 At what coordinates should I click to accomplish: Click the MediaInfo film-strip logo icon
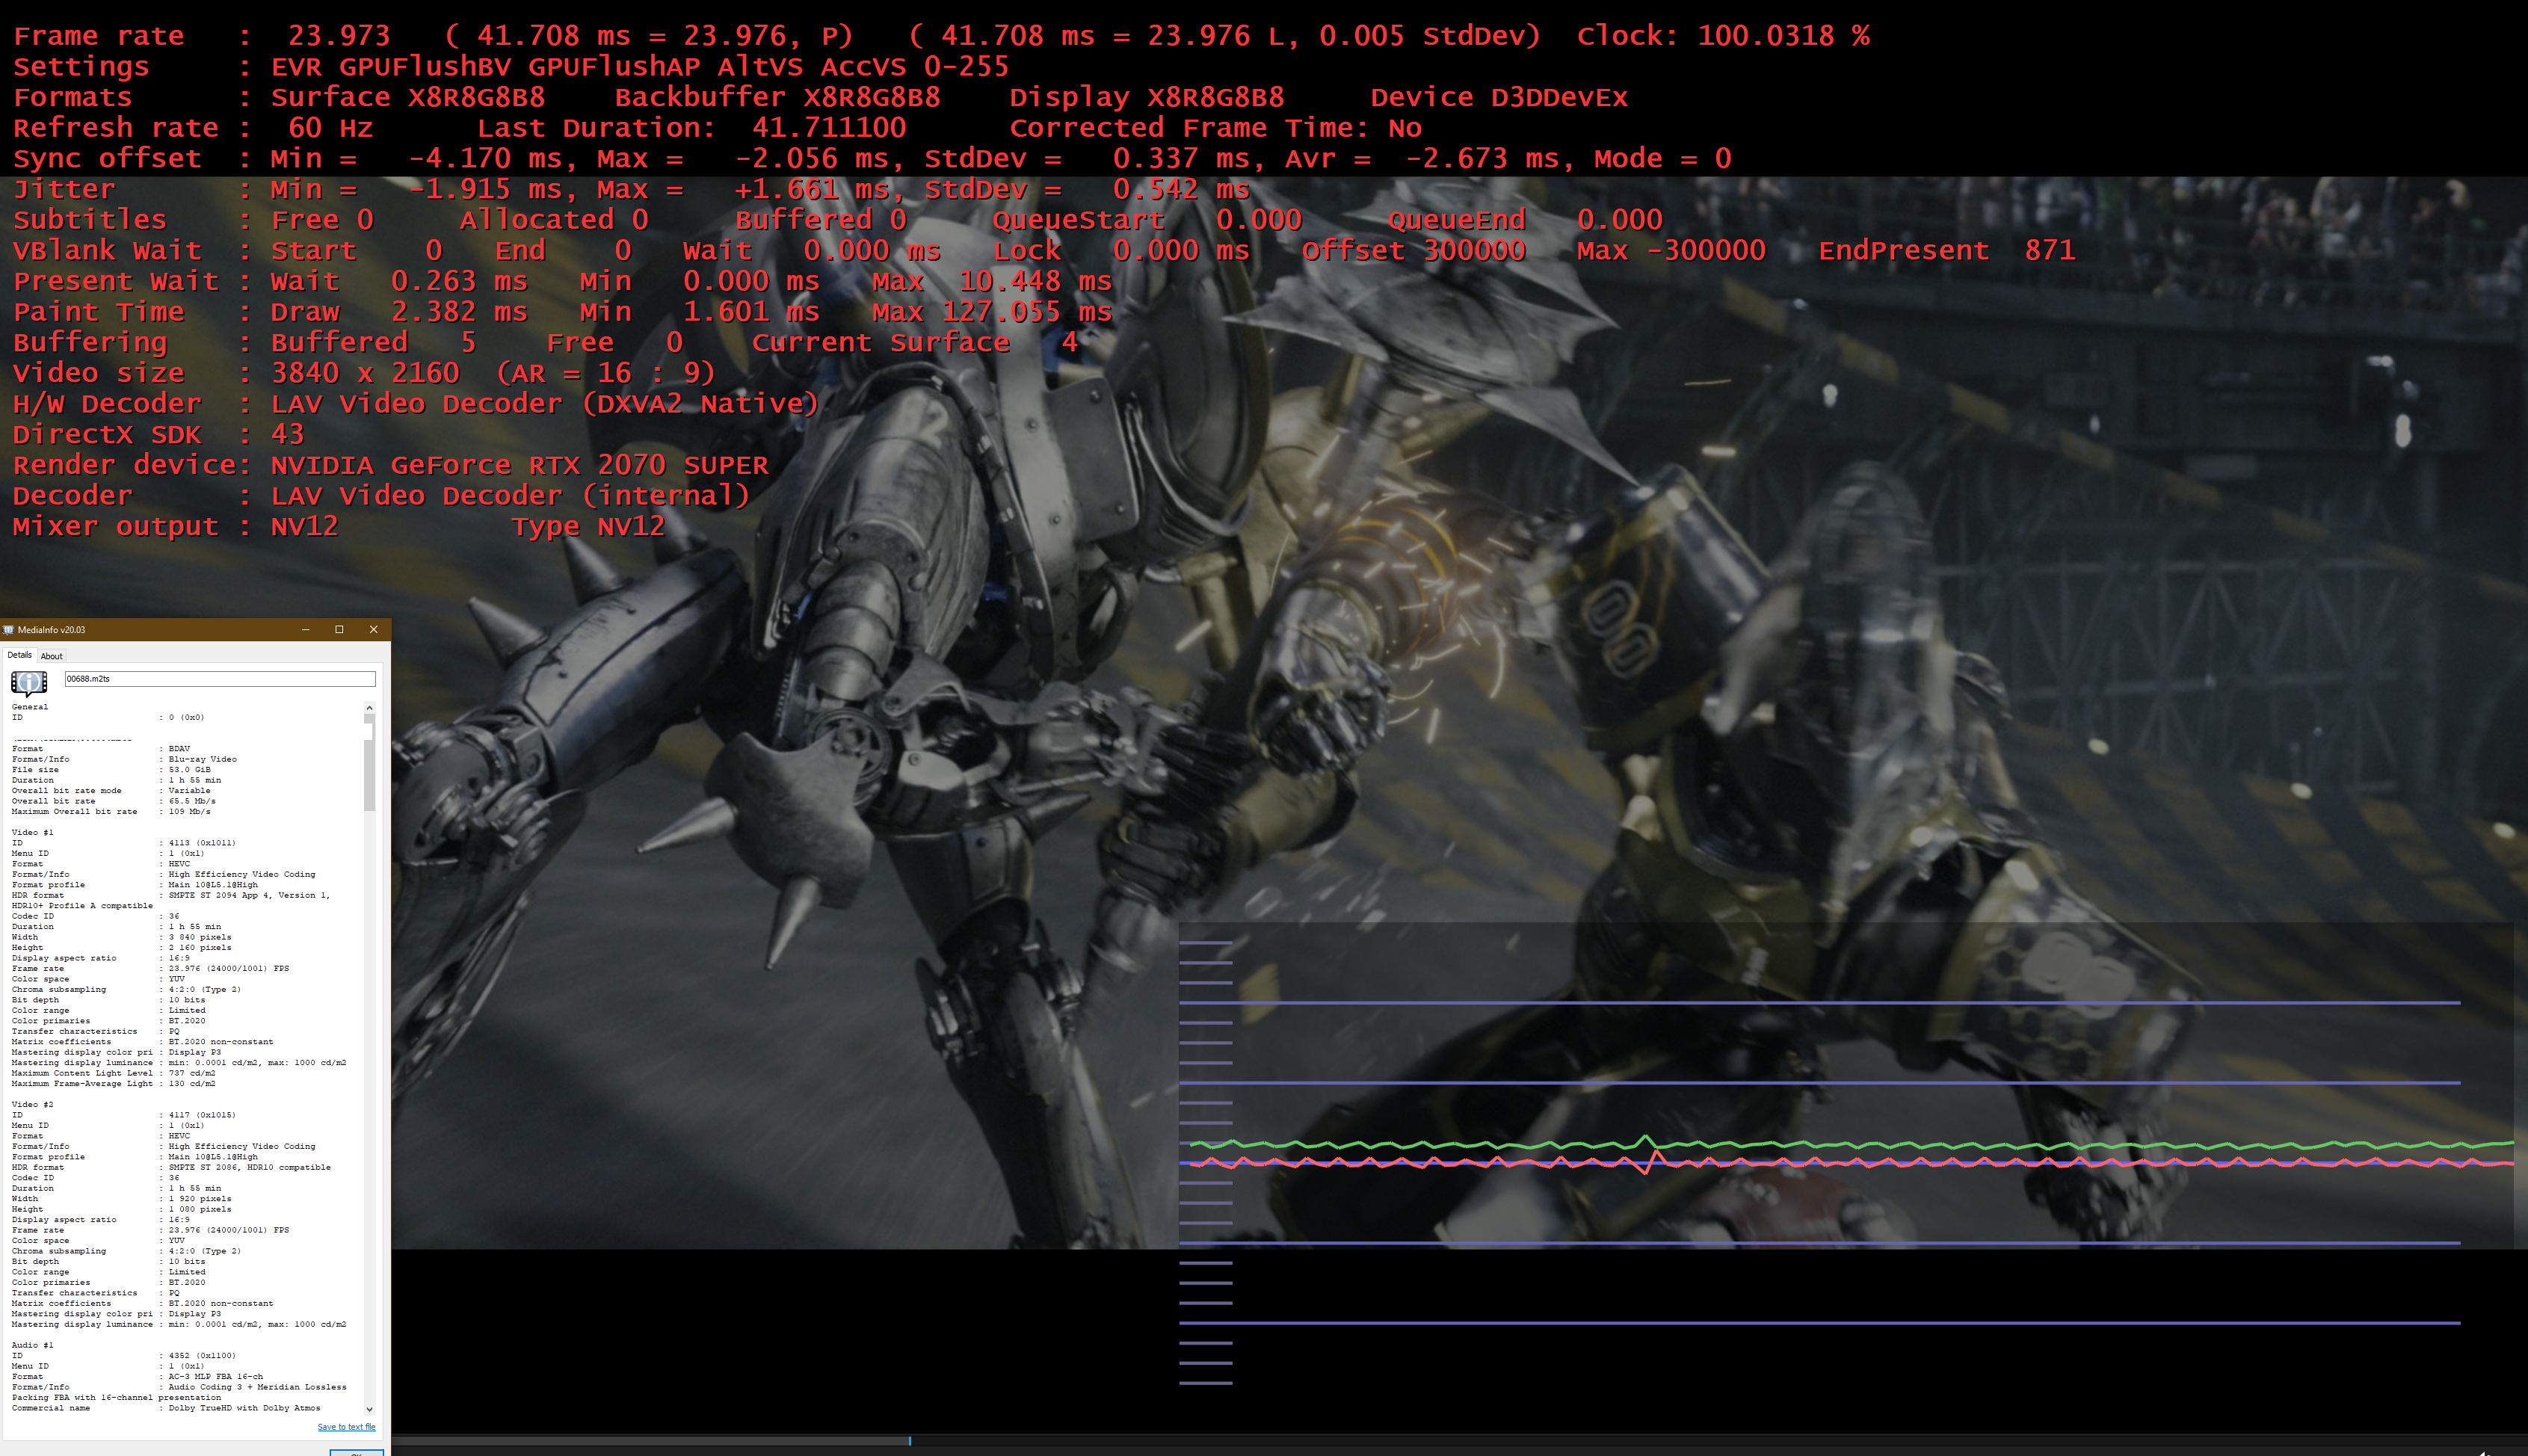[28, 682]
